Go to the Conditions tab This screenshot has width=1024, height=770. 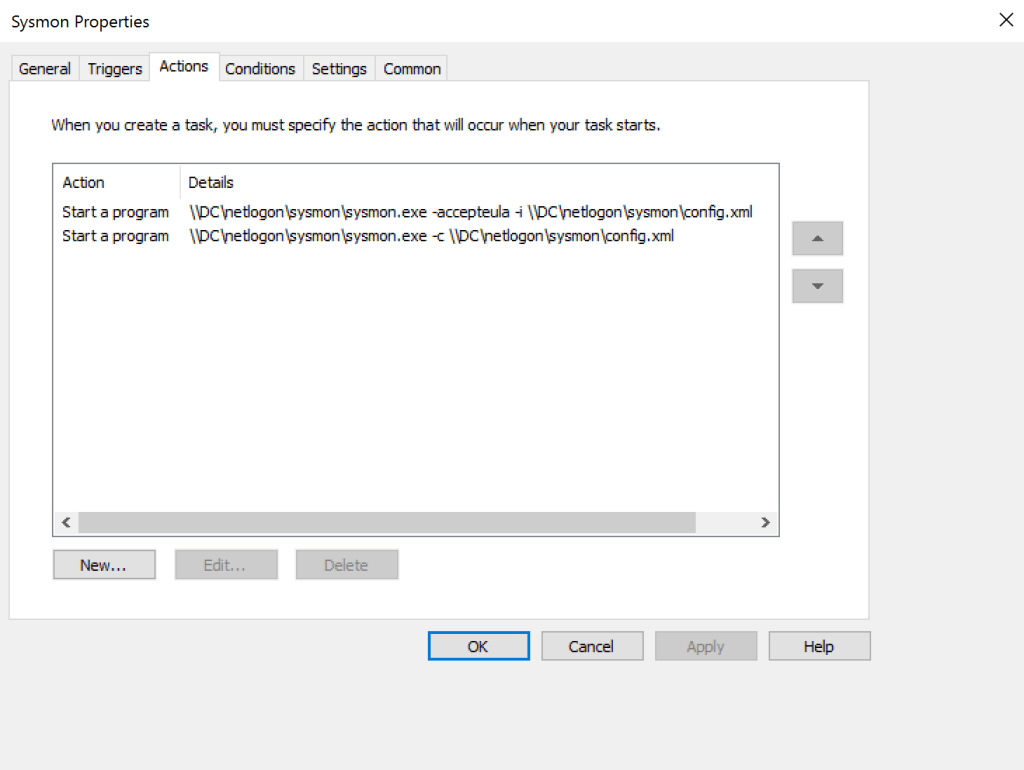(x=260, y=69)
